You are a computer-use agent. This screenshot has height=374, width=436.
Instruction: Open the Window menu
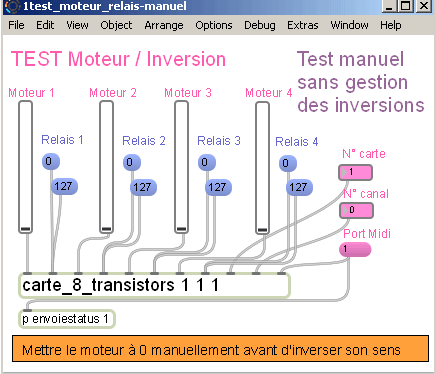point(349,25)
